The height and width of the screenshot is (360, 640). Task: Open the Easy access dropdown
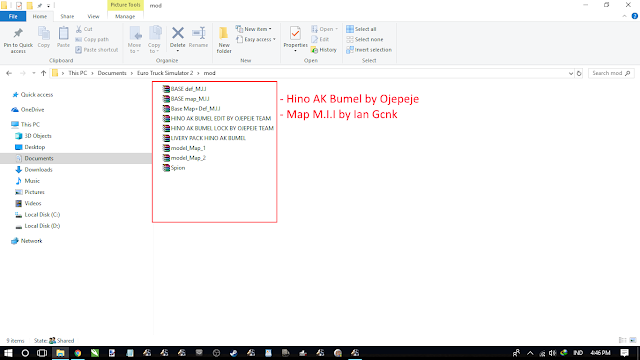point(256,39)
